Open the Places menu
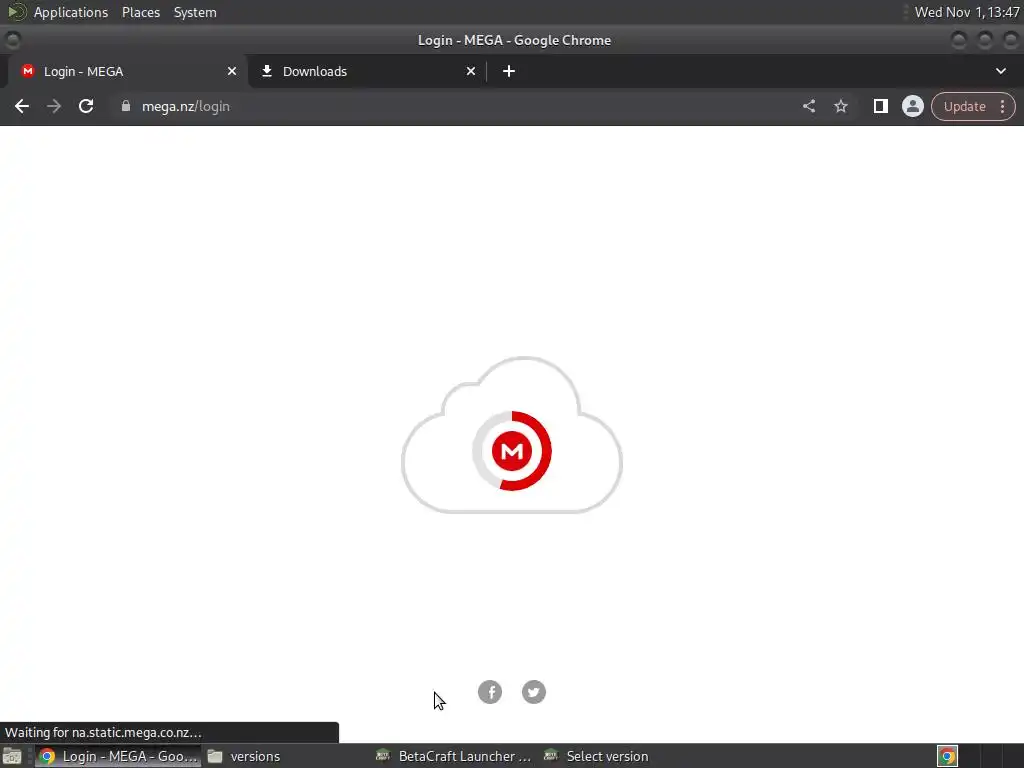The image size is (1024, 768). click(140, 12)
